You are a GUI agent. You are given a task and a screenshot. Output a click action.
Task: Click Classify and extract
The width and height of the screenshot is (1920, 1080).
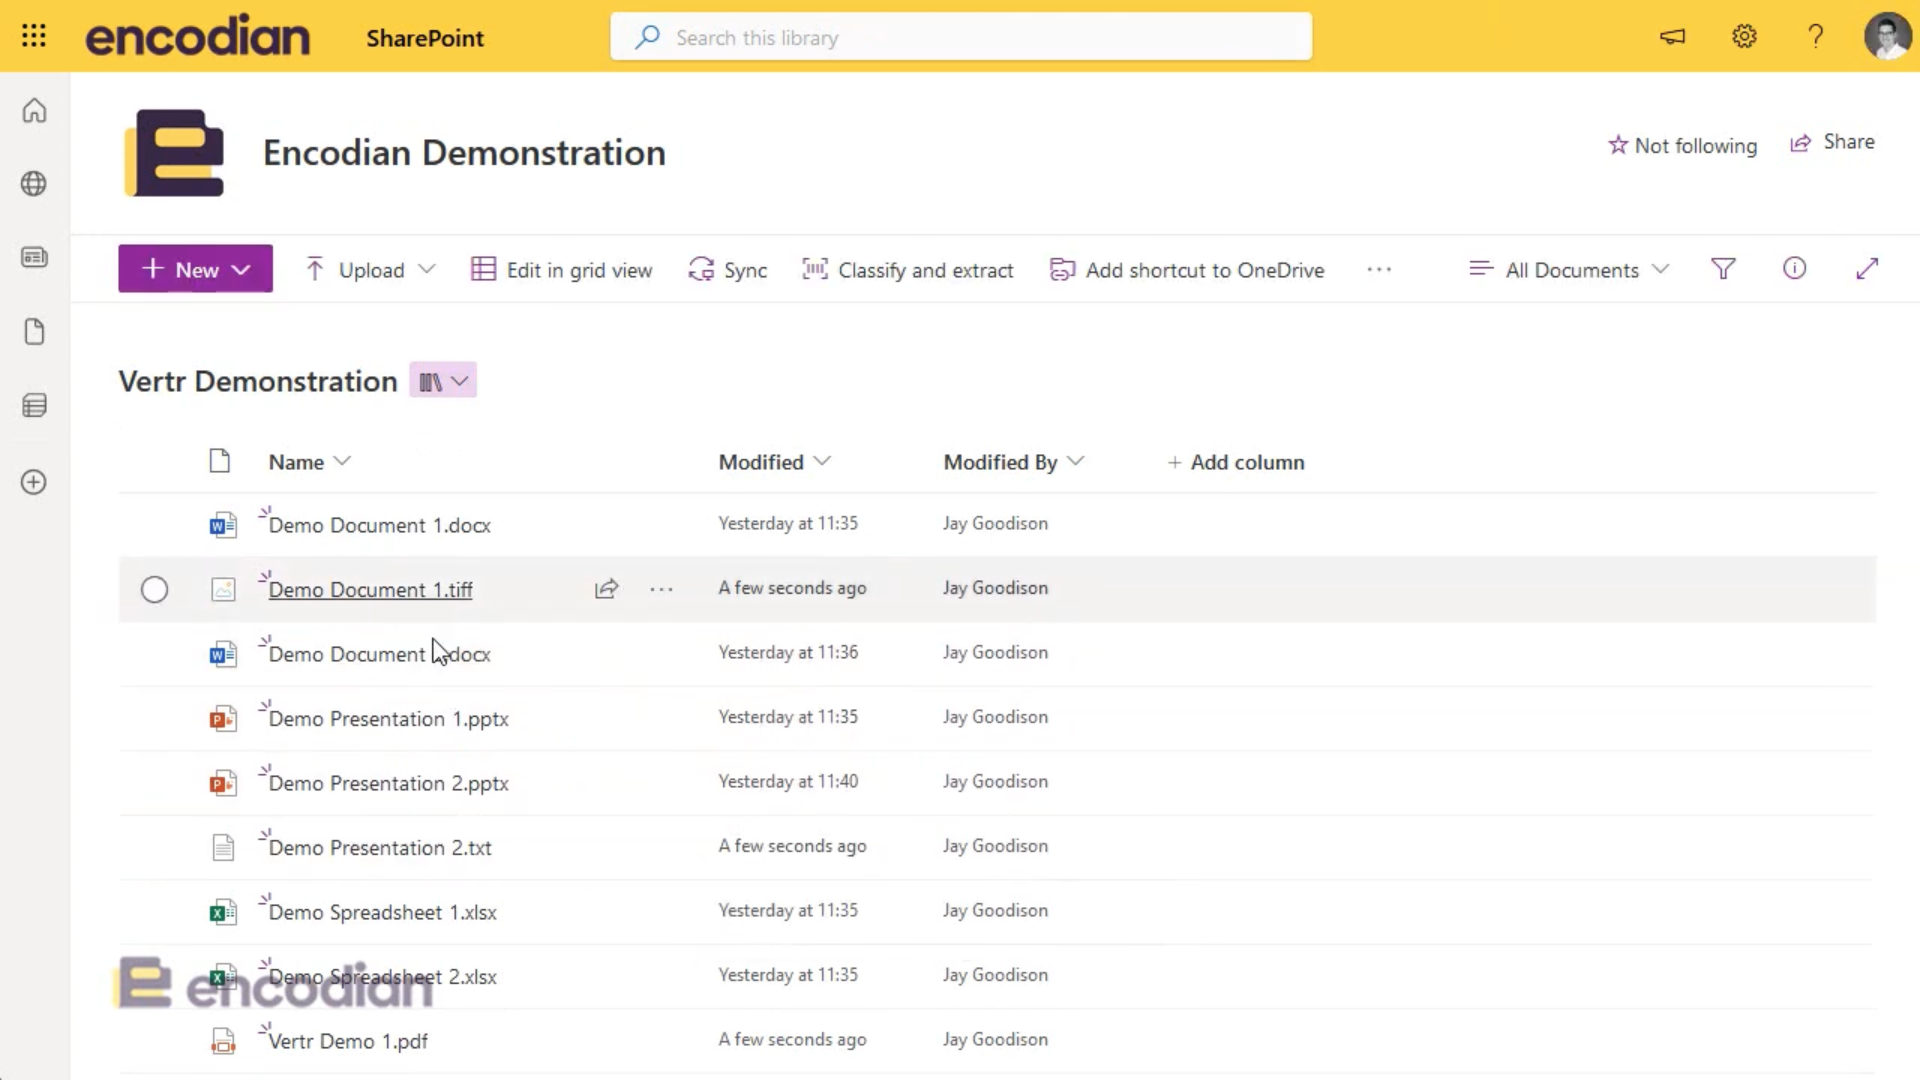point(908,269)
